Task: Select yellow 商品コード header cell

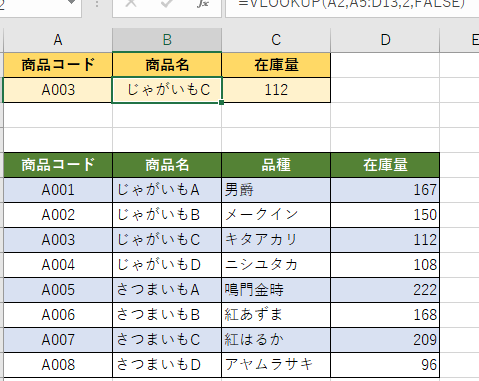Action: pos(58,65)
